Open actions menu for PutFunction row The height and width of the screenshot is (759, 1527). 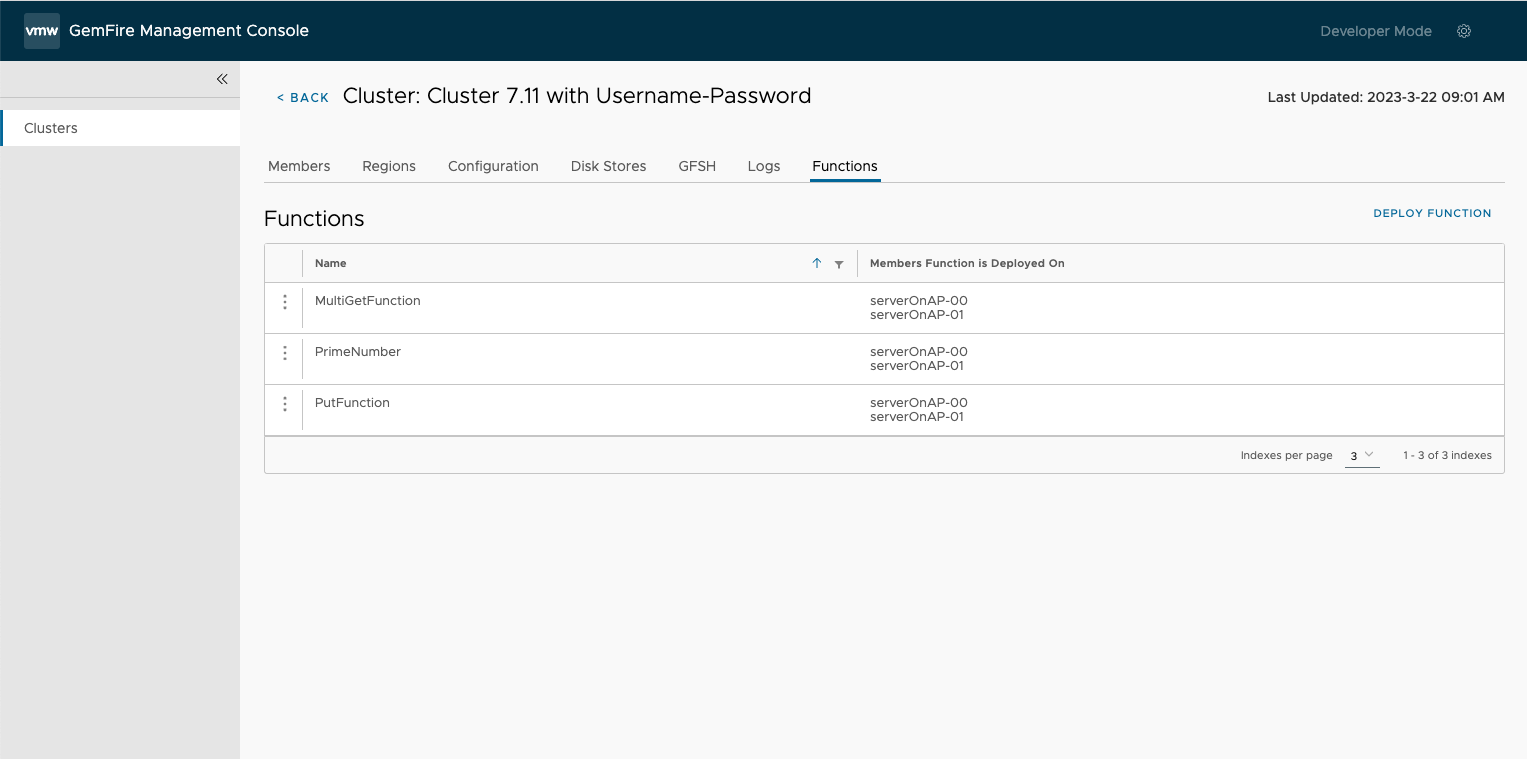point(285,404)
